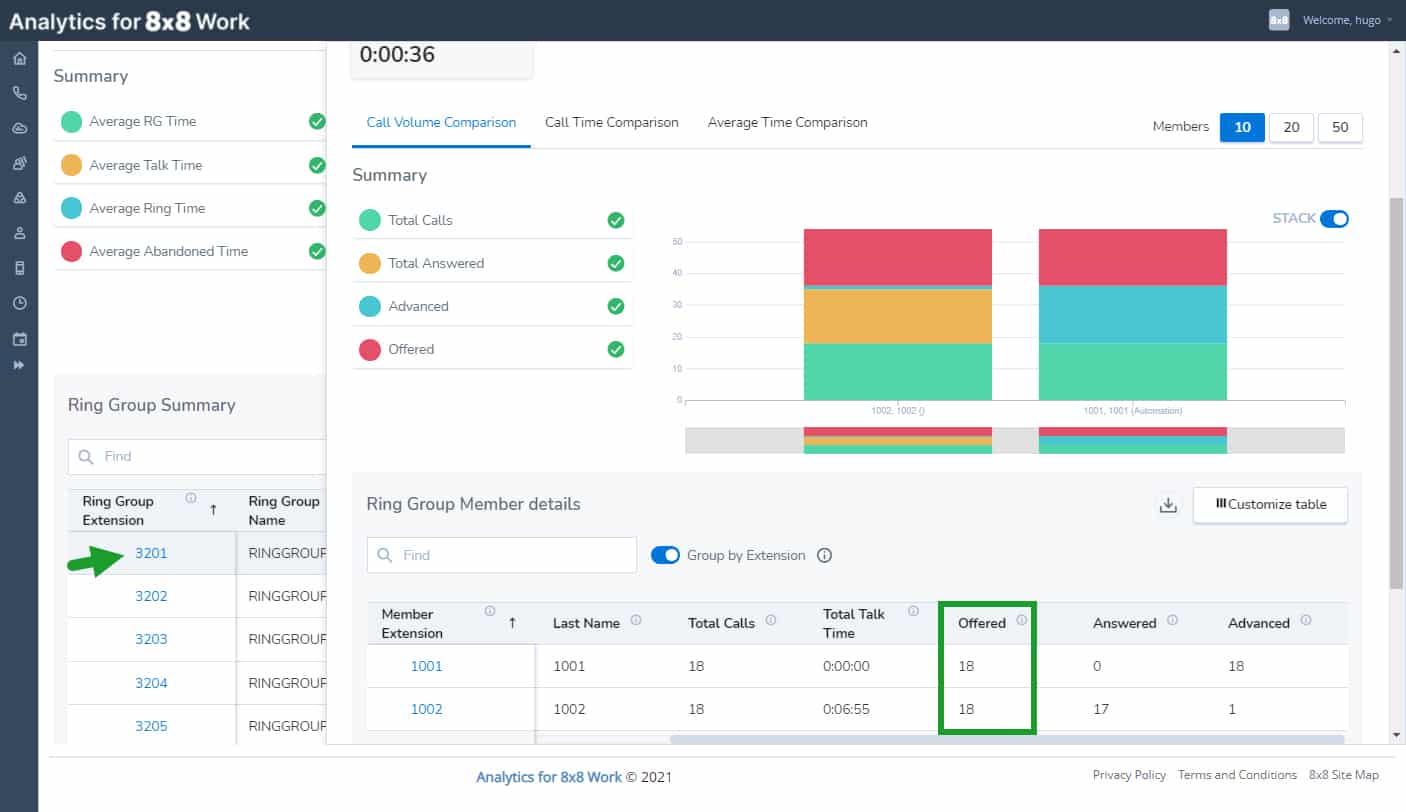
Task: Open the phone calls icon in sidebar
Action: (19, 93)
